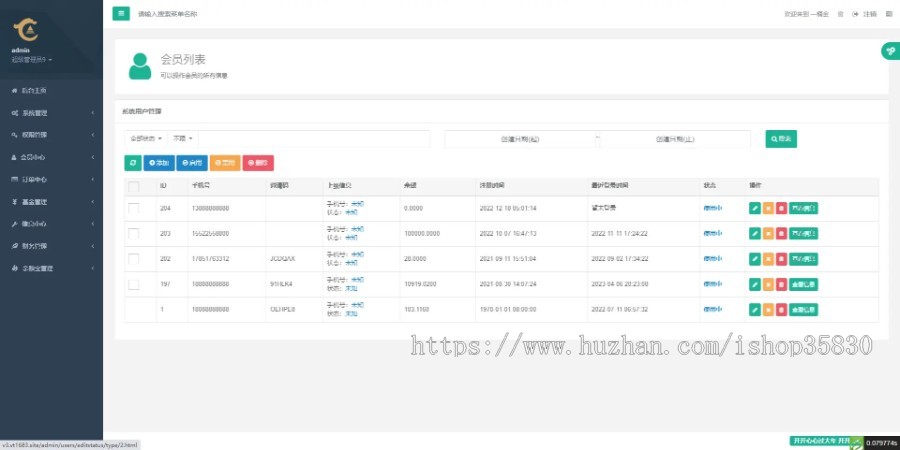
Task: Click the floating teal icon at right edge
Action: click(x=890, y=51)
